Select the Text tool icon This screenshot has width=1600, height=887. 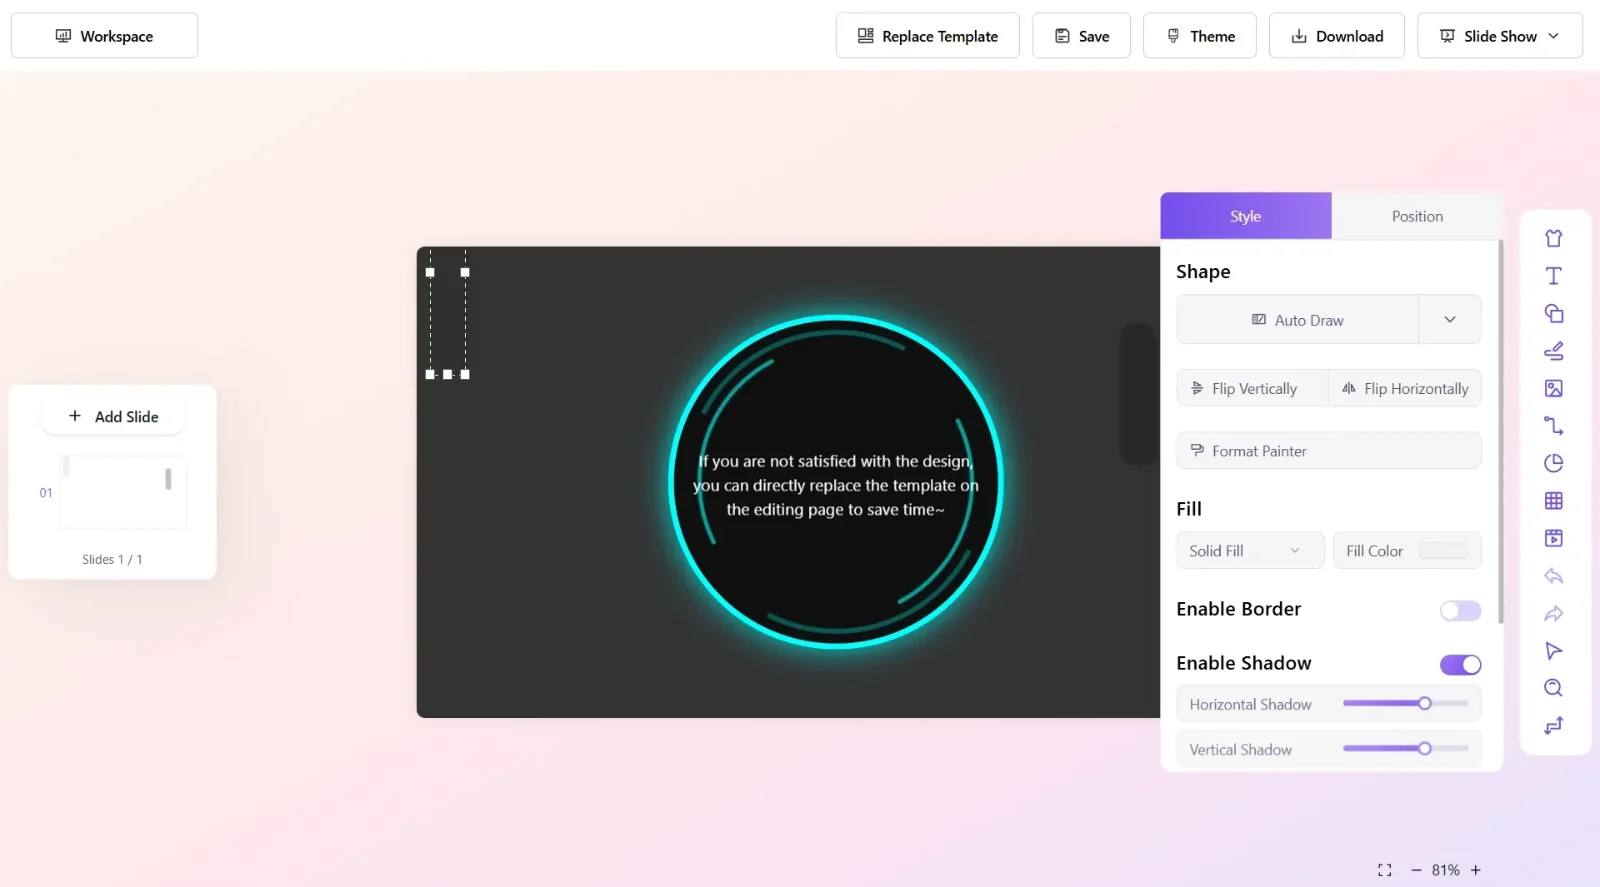(1553, 276)
